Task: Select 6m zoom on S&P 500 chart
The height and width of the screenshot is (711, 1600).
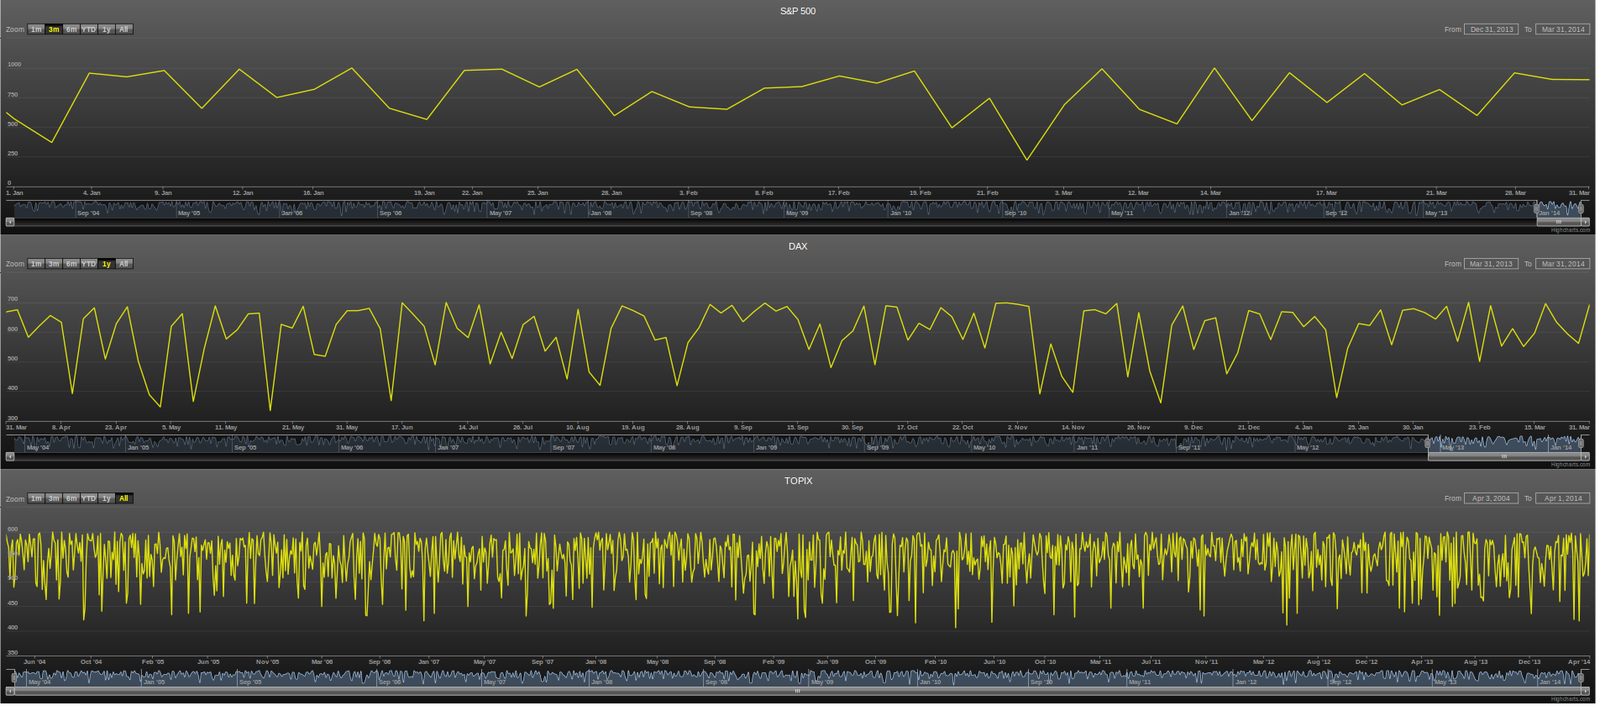Action: 71,29
